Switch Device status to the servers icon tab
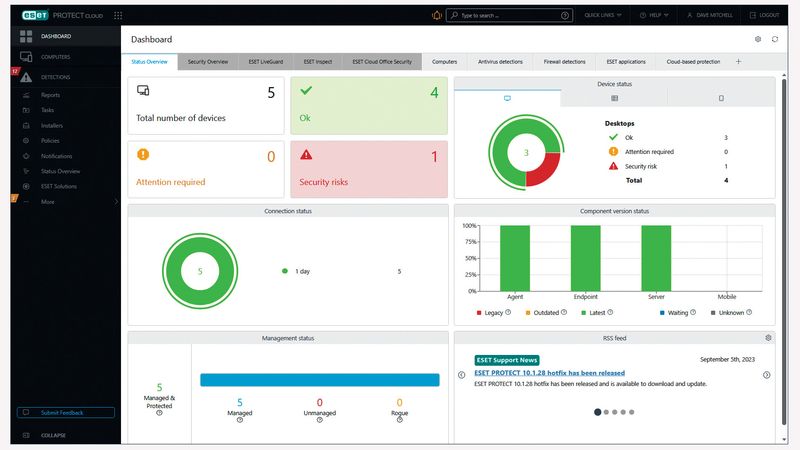 [x=614, y=98]
